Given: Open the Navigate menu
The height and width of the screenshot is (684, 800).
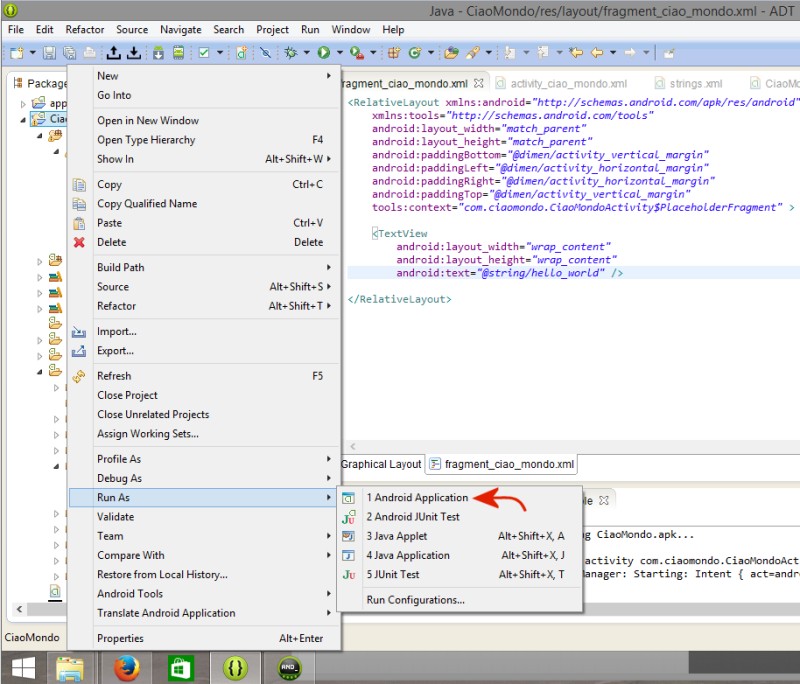Looking at the screenshot, I should point(181,30).
